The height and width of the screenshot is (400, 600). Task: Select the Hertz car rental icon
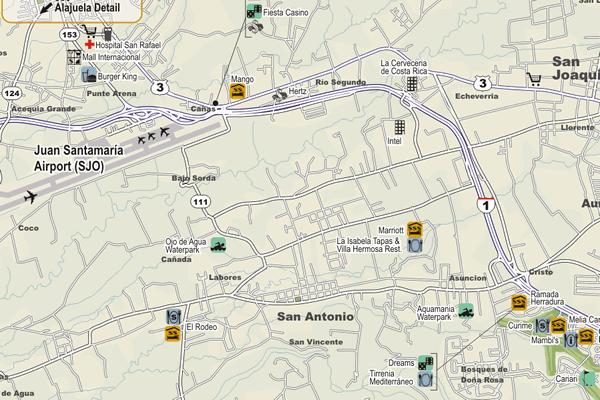280,95
